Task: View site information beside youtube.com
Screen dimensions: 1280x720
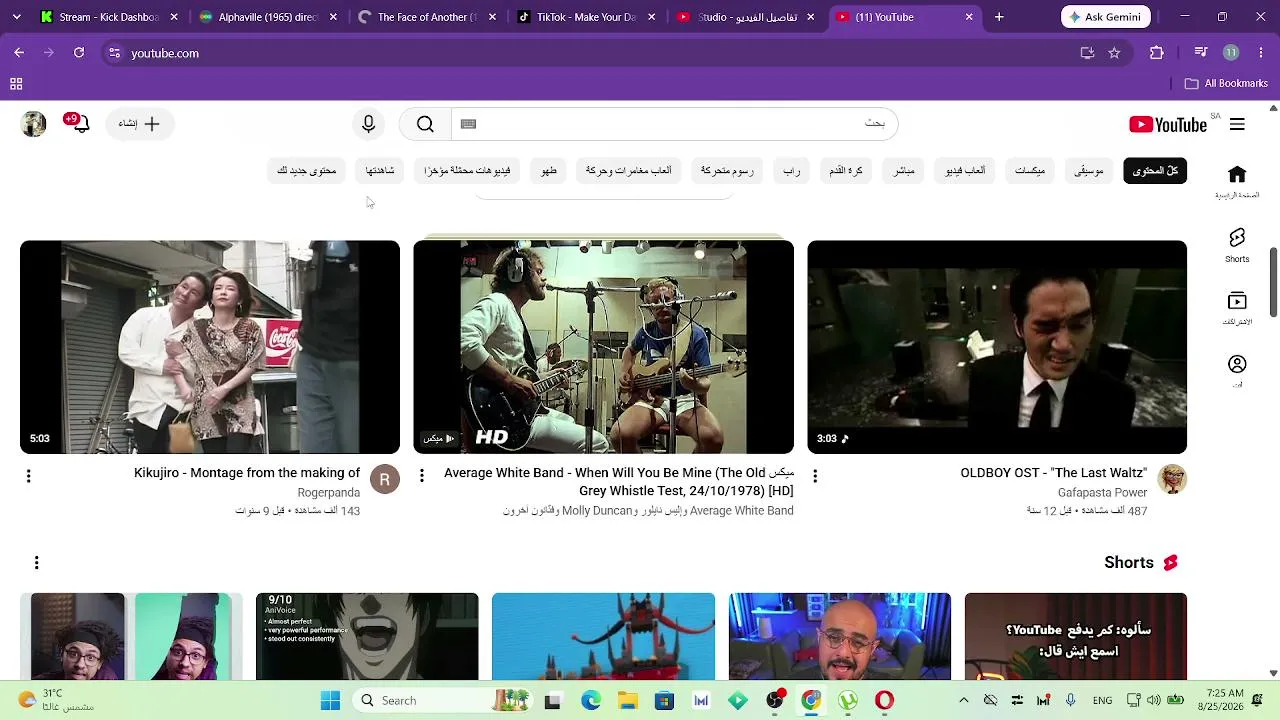Action: [115, 53]
